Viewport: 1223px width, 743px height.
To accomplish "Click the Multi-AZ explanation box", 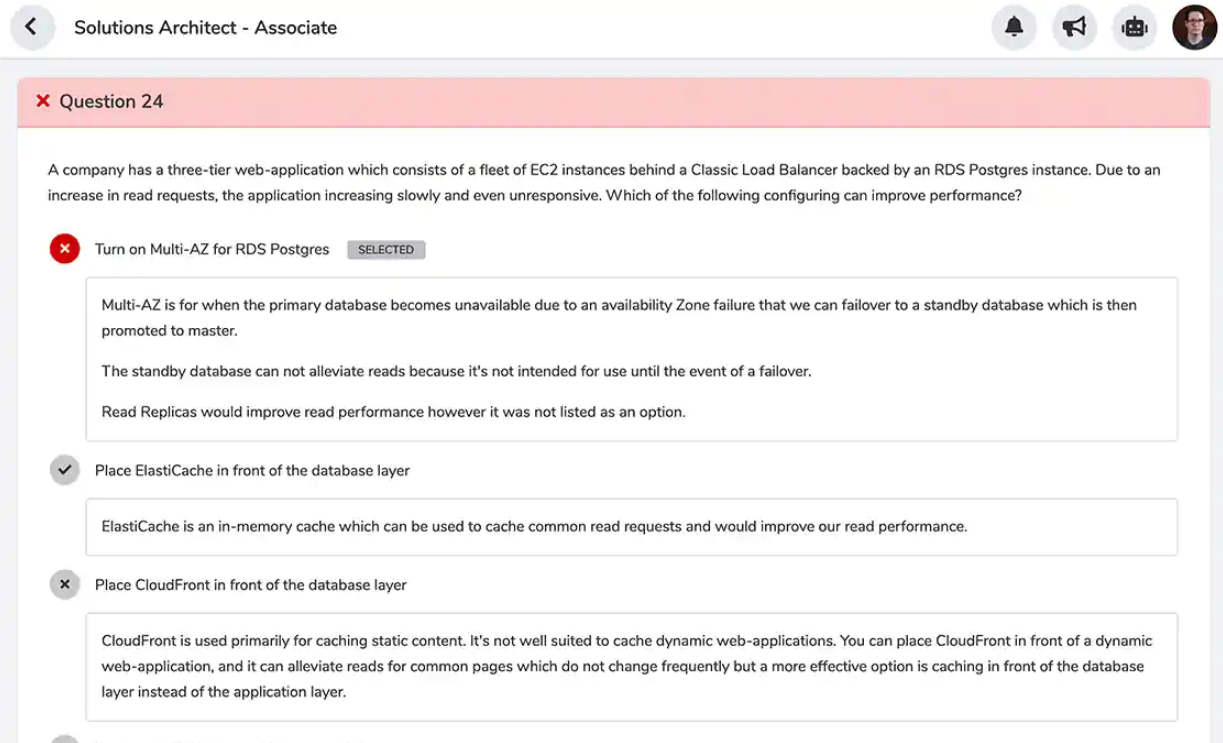I will (631, 359).
